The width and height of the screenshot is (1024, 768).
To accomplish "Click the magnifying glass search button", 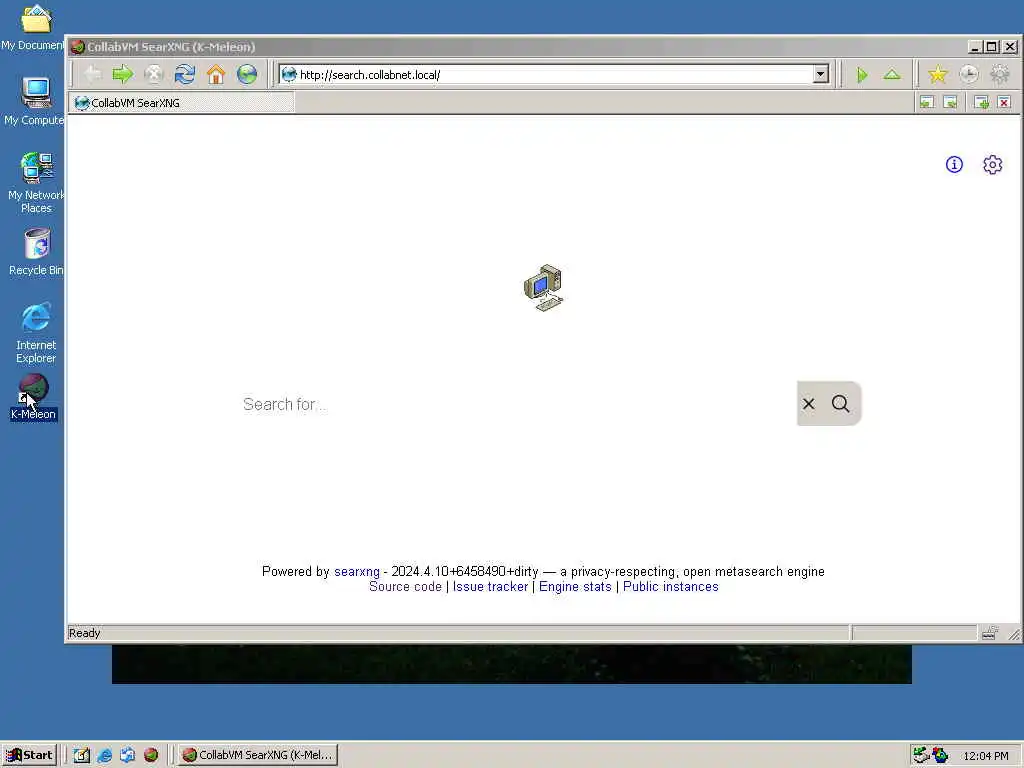I will [x=841, y=404].
